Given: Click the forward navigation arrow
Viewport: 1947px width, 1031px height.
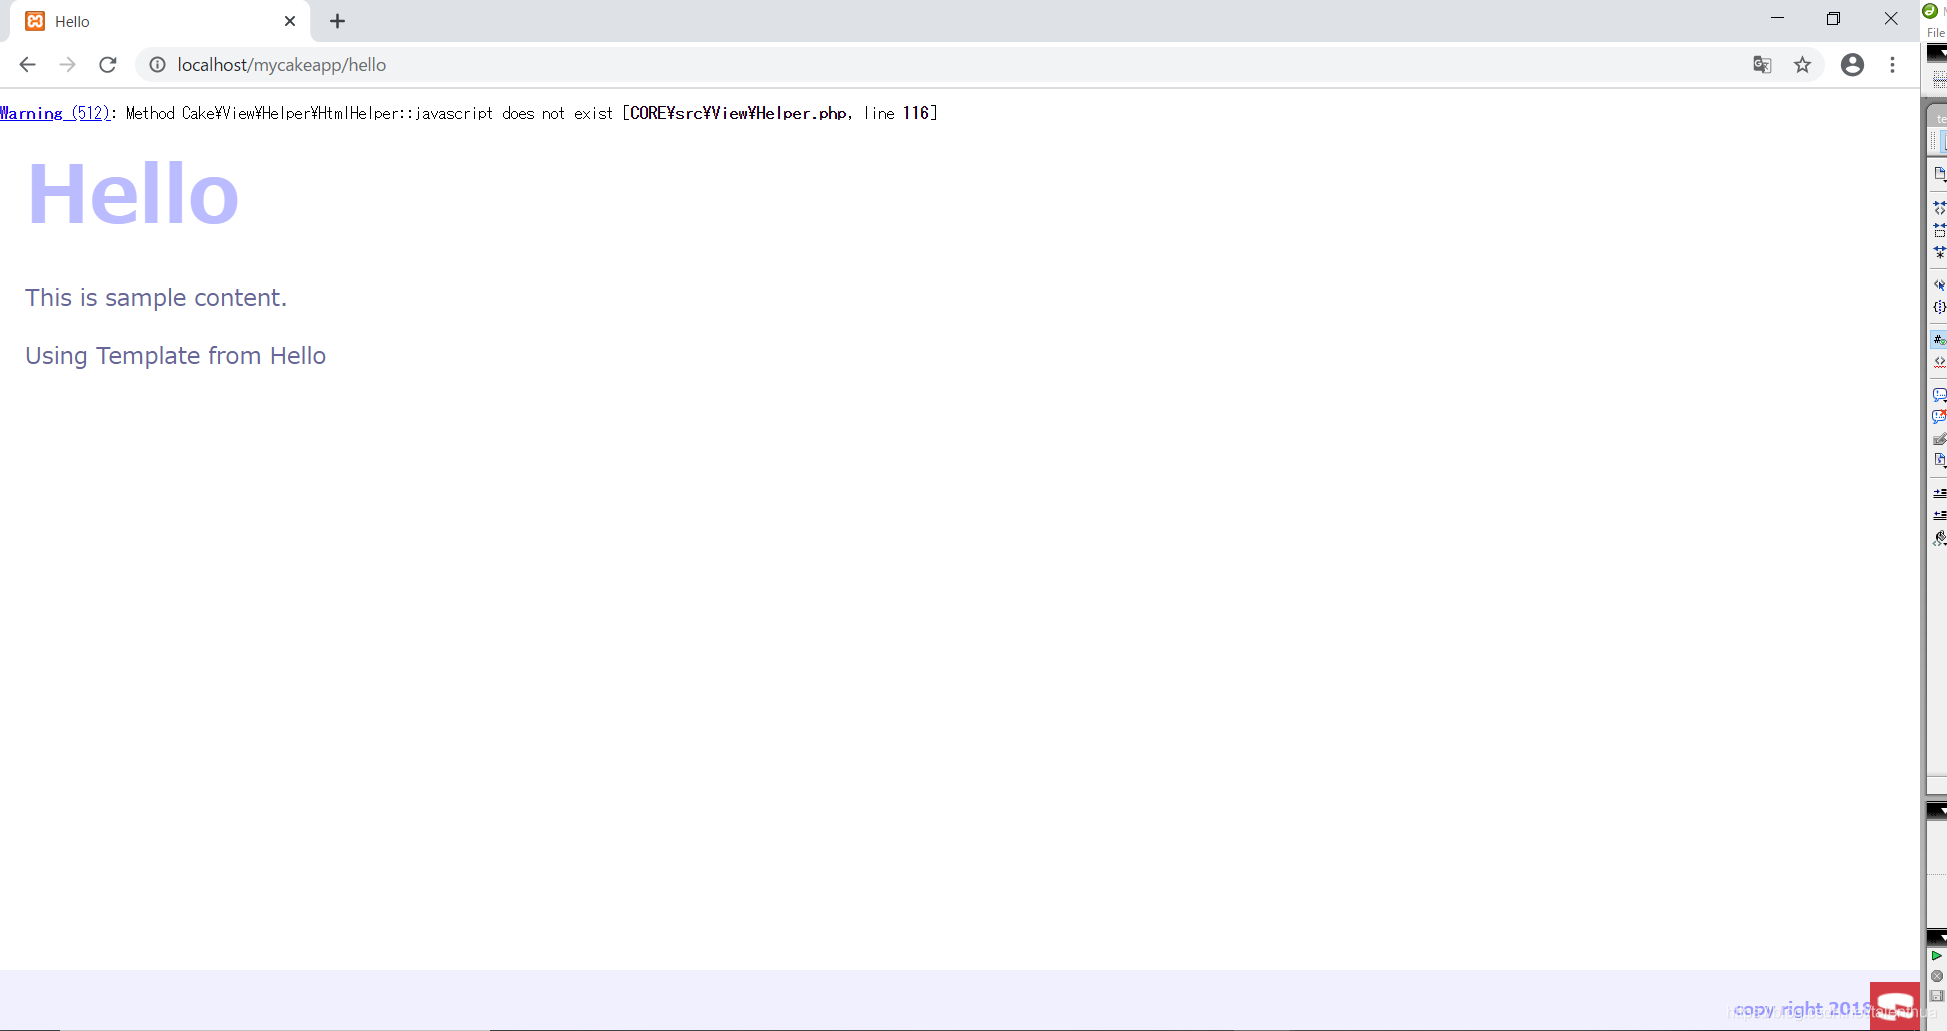Looking at the screenshot, I should (x=67, y=64).
